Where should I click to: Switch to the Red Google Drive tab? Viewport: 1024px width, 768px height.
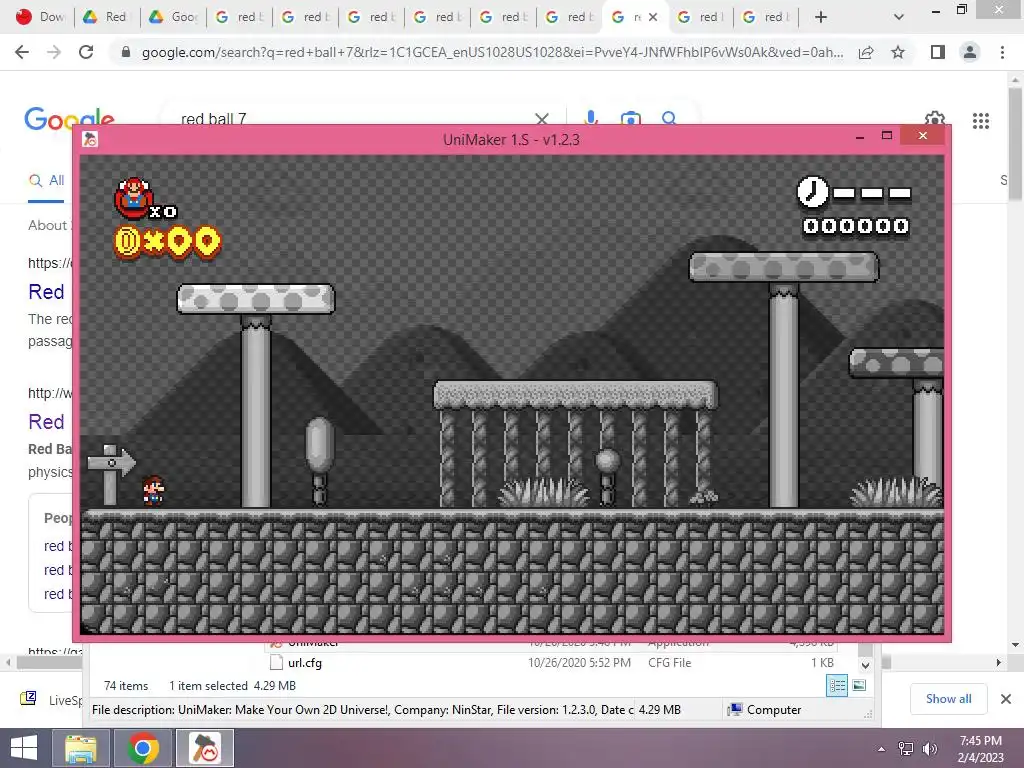(x=107, y=17)
